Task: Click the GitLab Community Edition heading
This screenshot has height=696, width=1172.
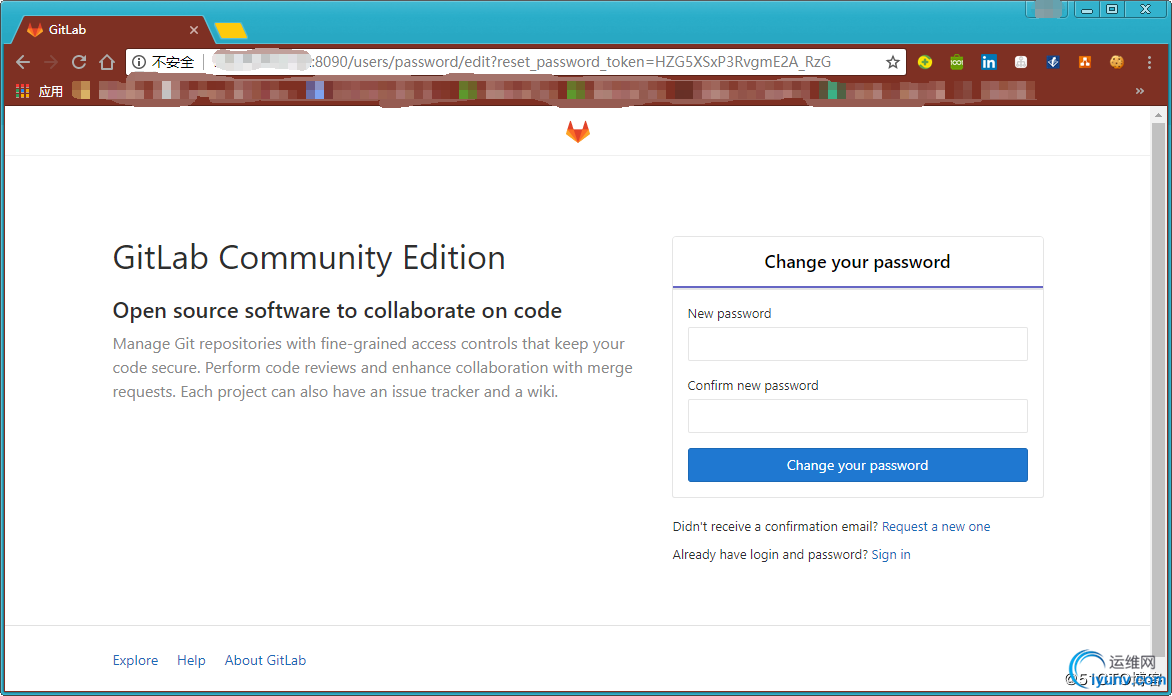Action: click(x=309, y=258)
